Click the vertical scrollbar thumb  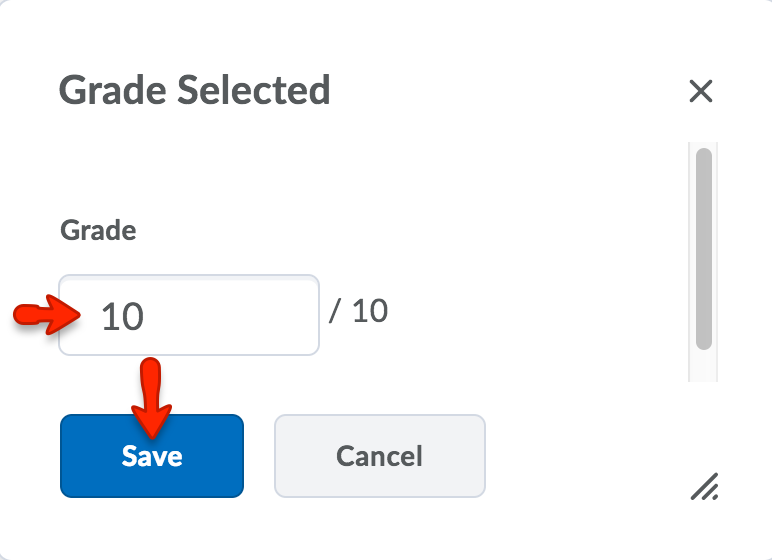pos(703,248)
